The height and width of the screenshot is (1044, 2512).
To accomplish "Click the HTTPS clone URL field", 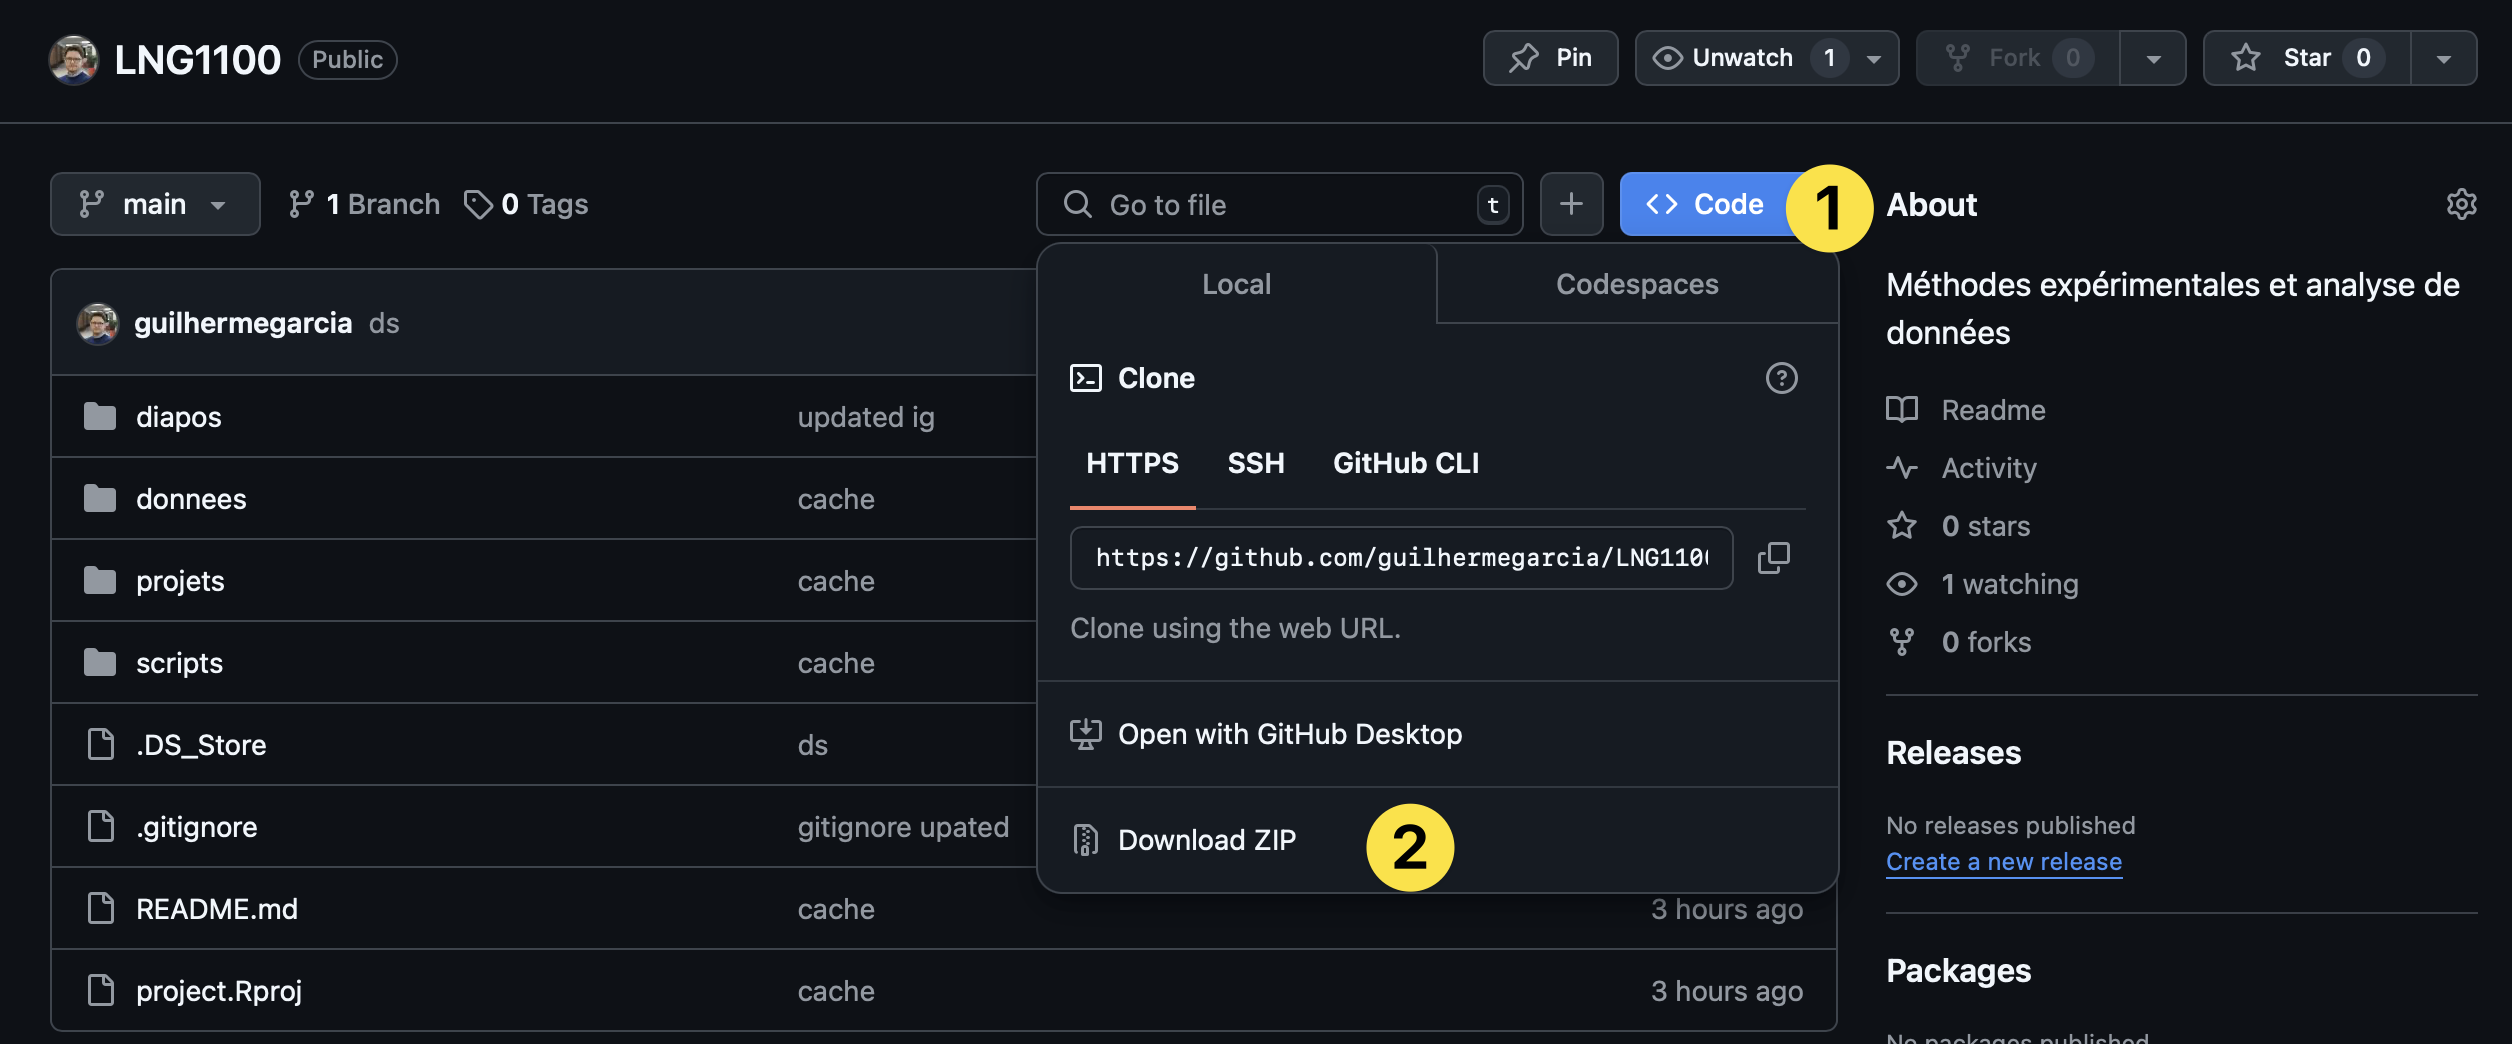I will click(1401, 558).
